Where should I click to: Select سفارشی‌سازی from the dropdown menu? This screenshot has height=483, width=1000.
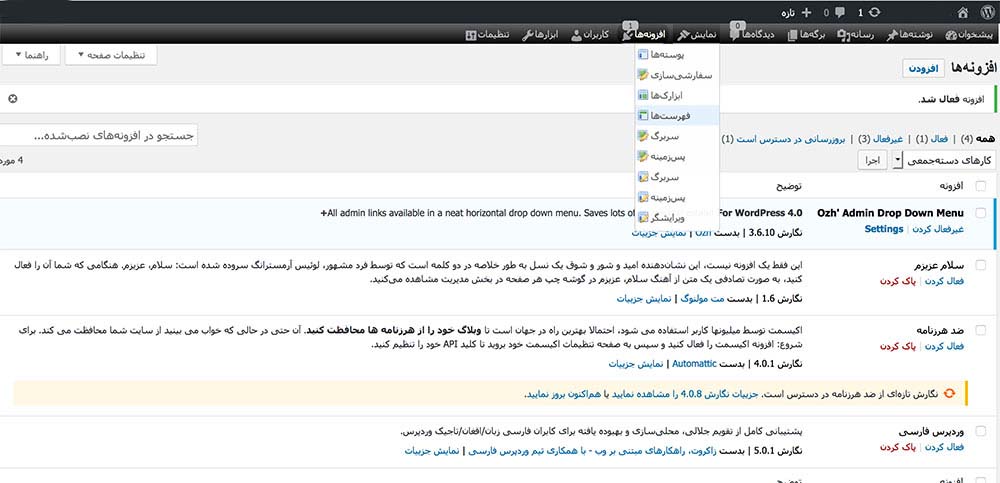675,75
